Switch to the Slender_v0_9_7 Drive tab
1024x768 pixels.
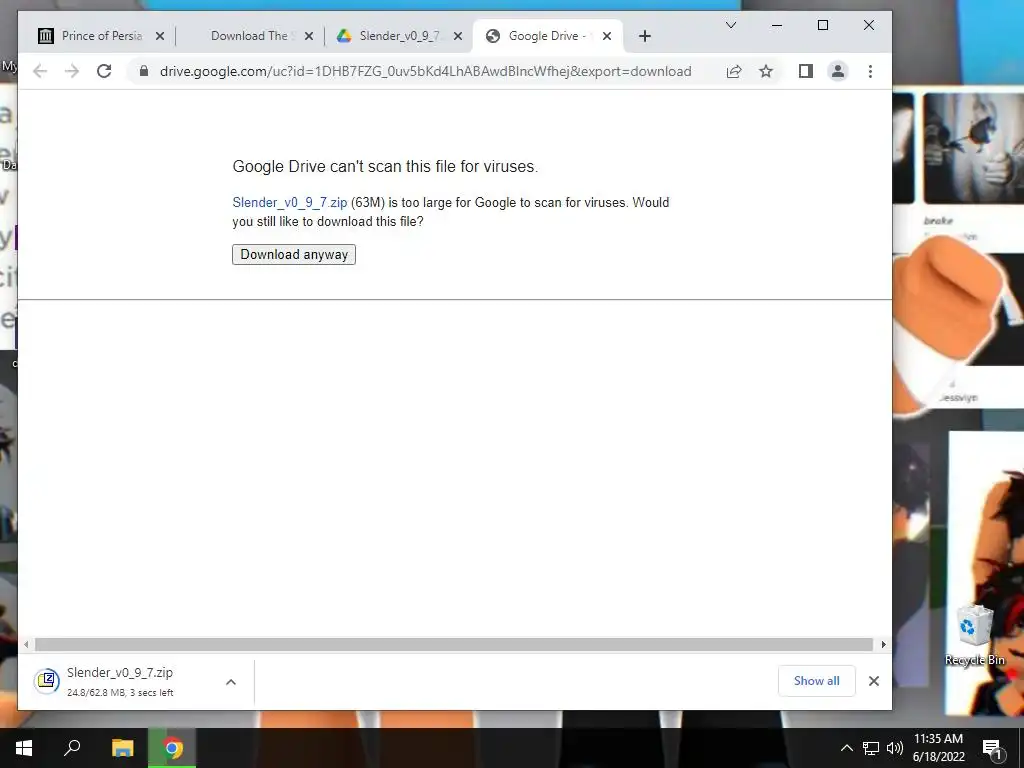401,36
